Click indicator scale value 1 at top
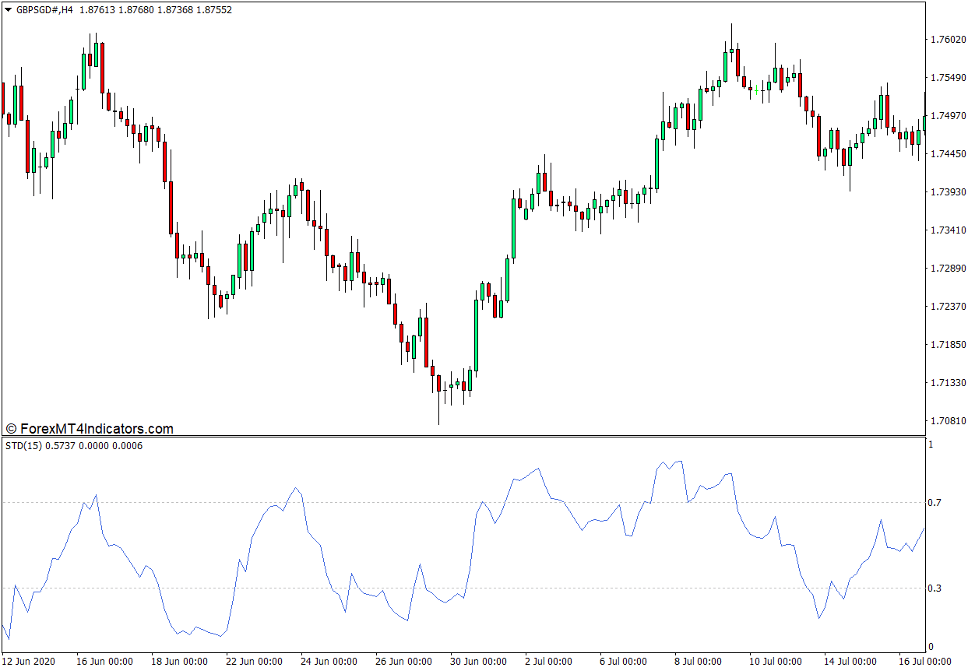The width and height of the screenshot is (977, 672). click(x=932, y=443)
